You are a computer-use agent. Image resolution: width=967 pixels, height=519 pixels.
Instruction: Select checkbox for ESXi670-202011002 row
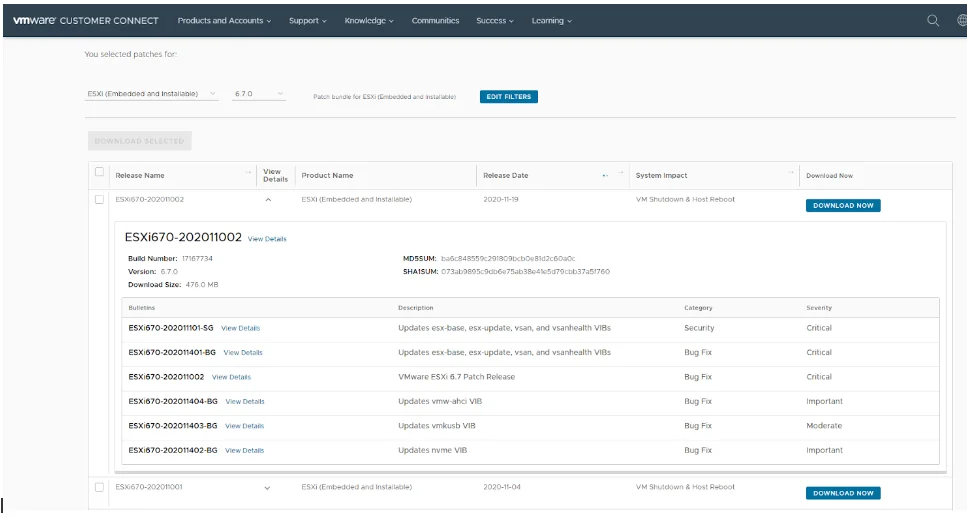(99, 200)
